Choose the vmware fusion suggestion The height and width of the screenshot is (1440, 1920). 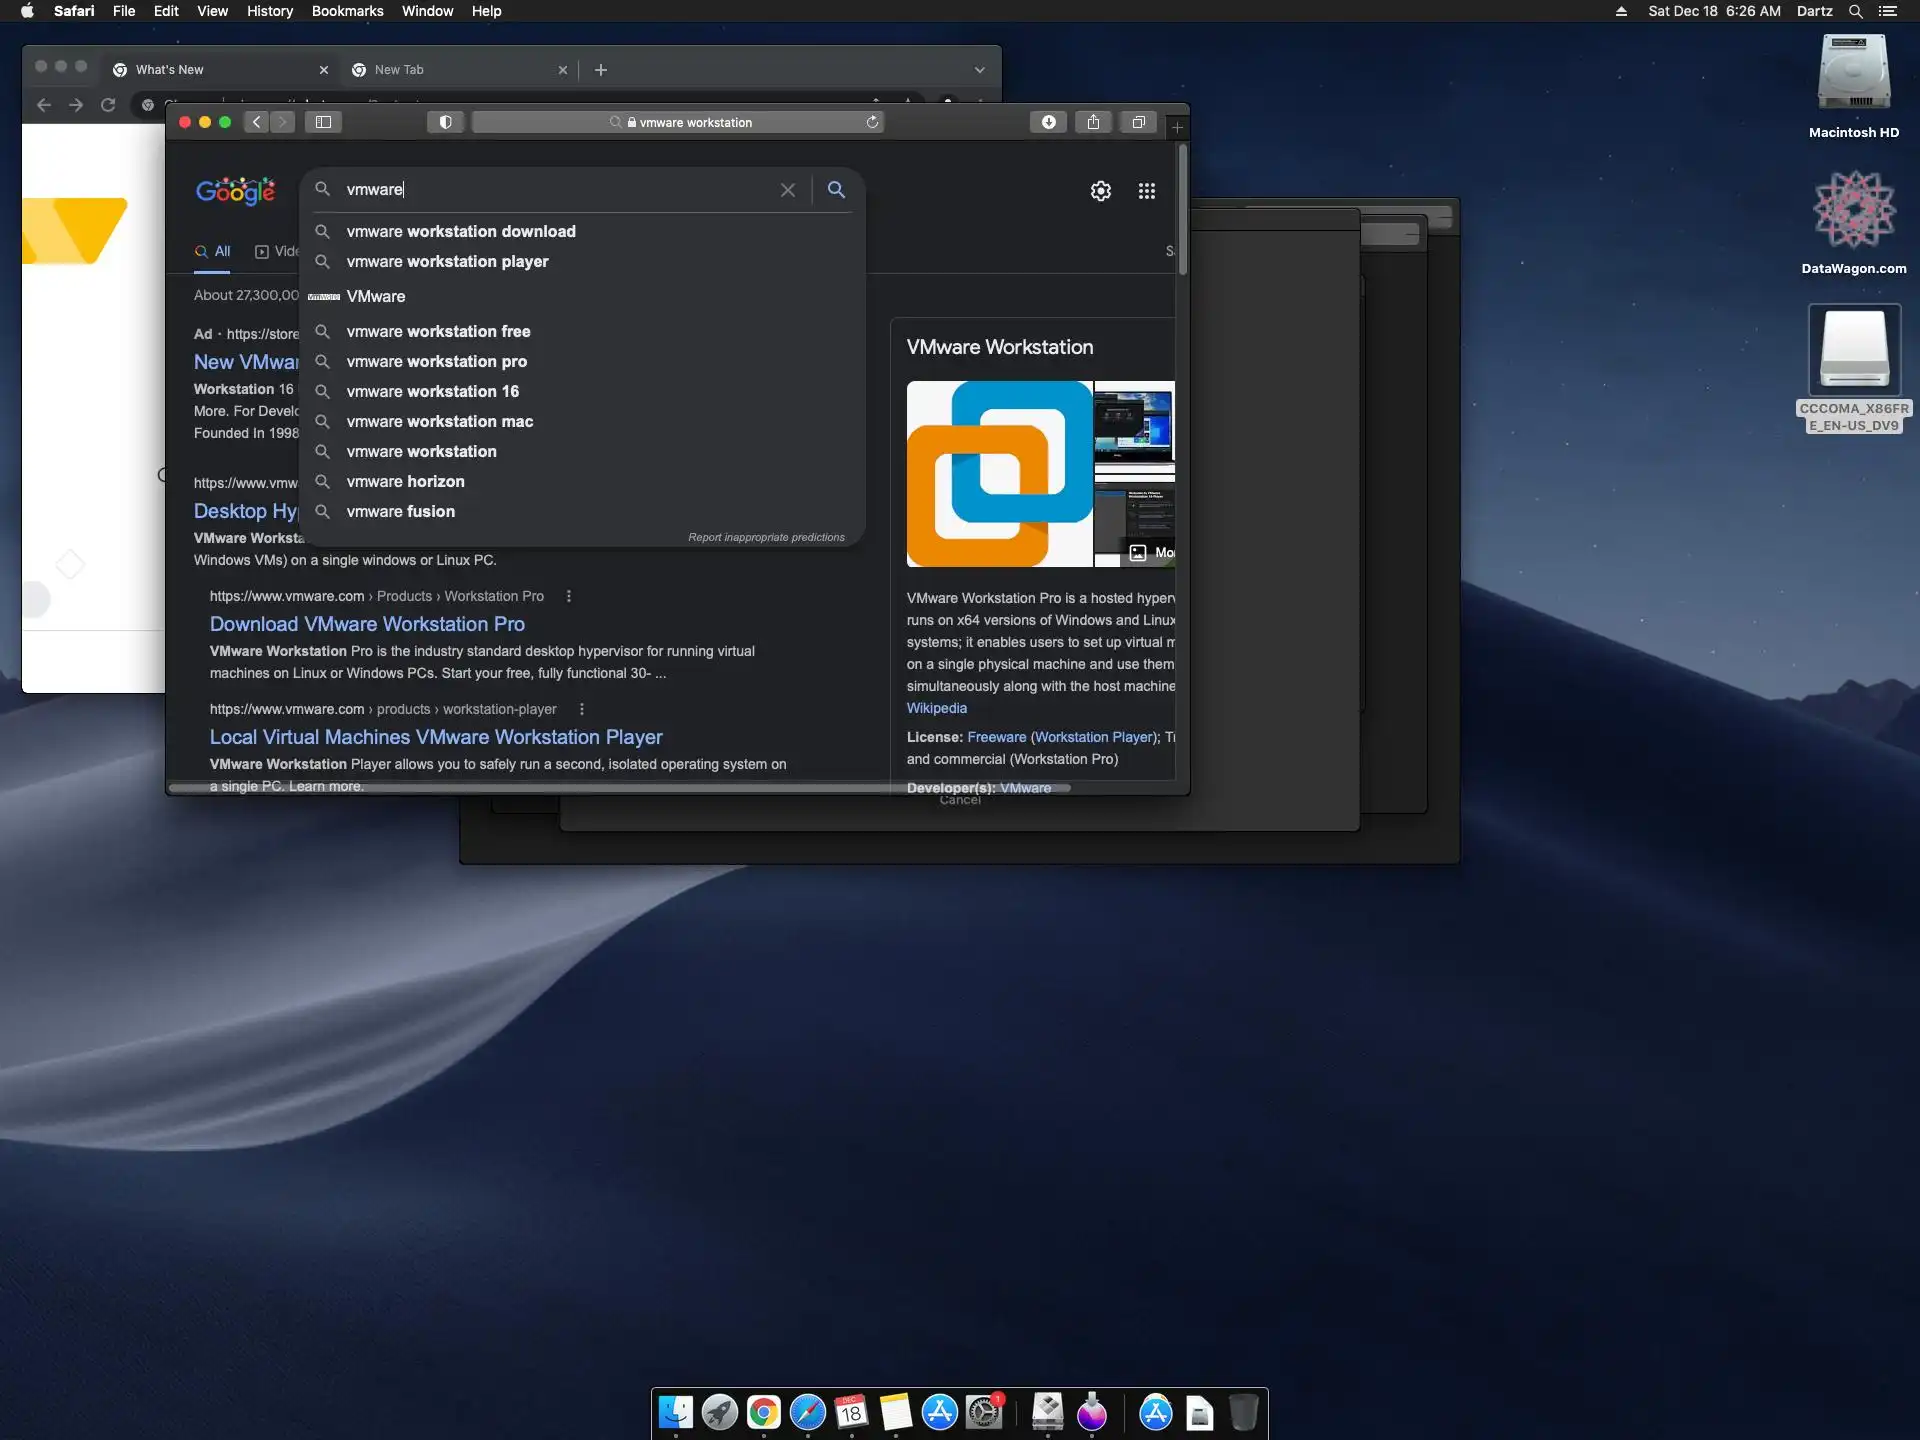pos(400,511)
